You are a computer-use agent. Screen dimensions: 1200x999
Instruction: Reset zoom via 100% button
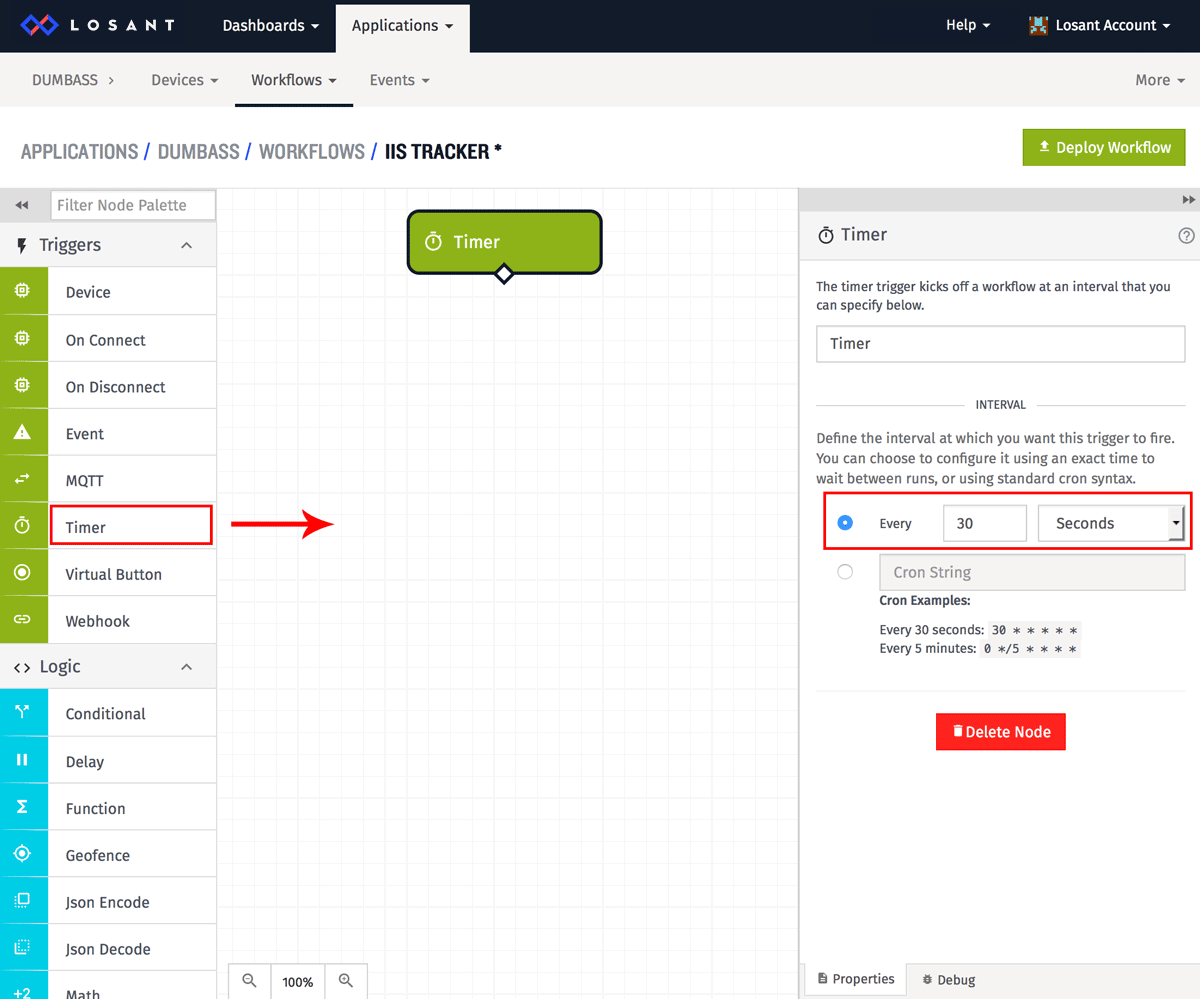[x=298, y=981]
